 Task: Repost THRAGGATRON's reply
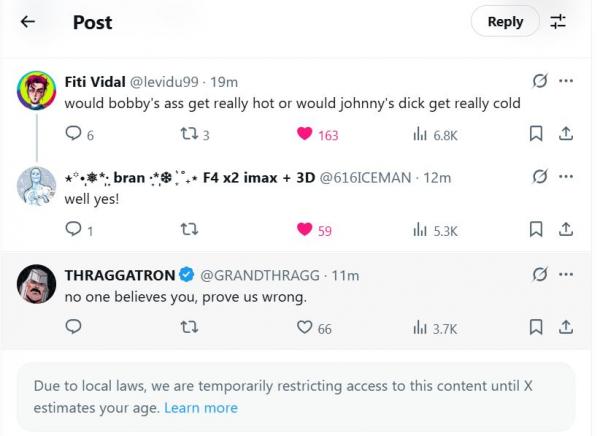tap(189, 327)
